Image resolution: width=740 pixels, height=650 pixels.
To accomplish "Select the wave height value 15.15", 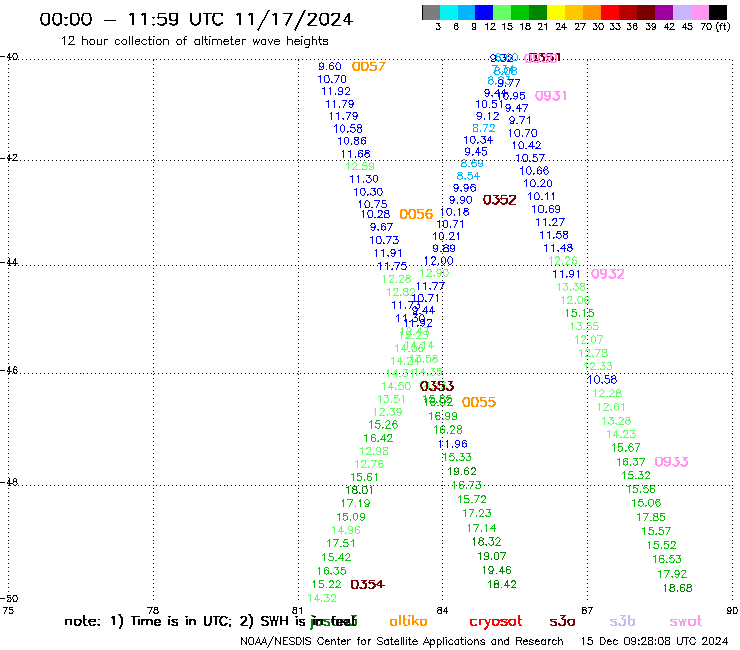I will 580,313.
